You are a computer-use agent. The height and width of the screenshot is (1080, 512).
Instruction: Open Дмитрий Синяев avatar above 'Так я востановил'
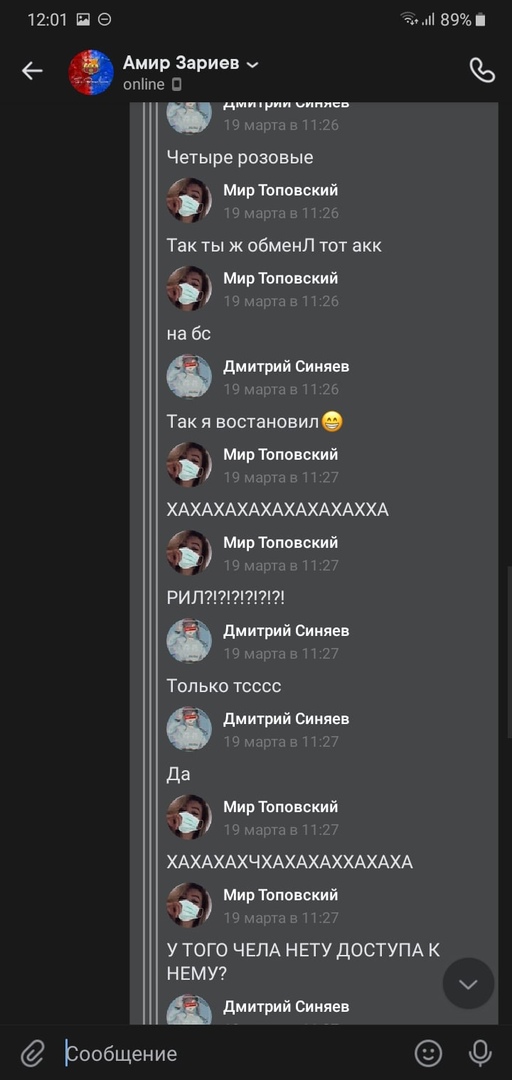click(x=189, y=377)
